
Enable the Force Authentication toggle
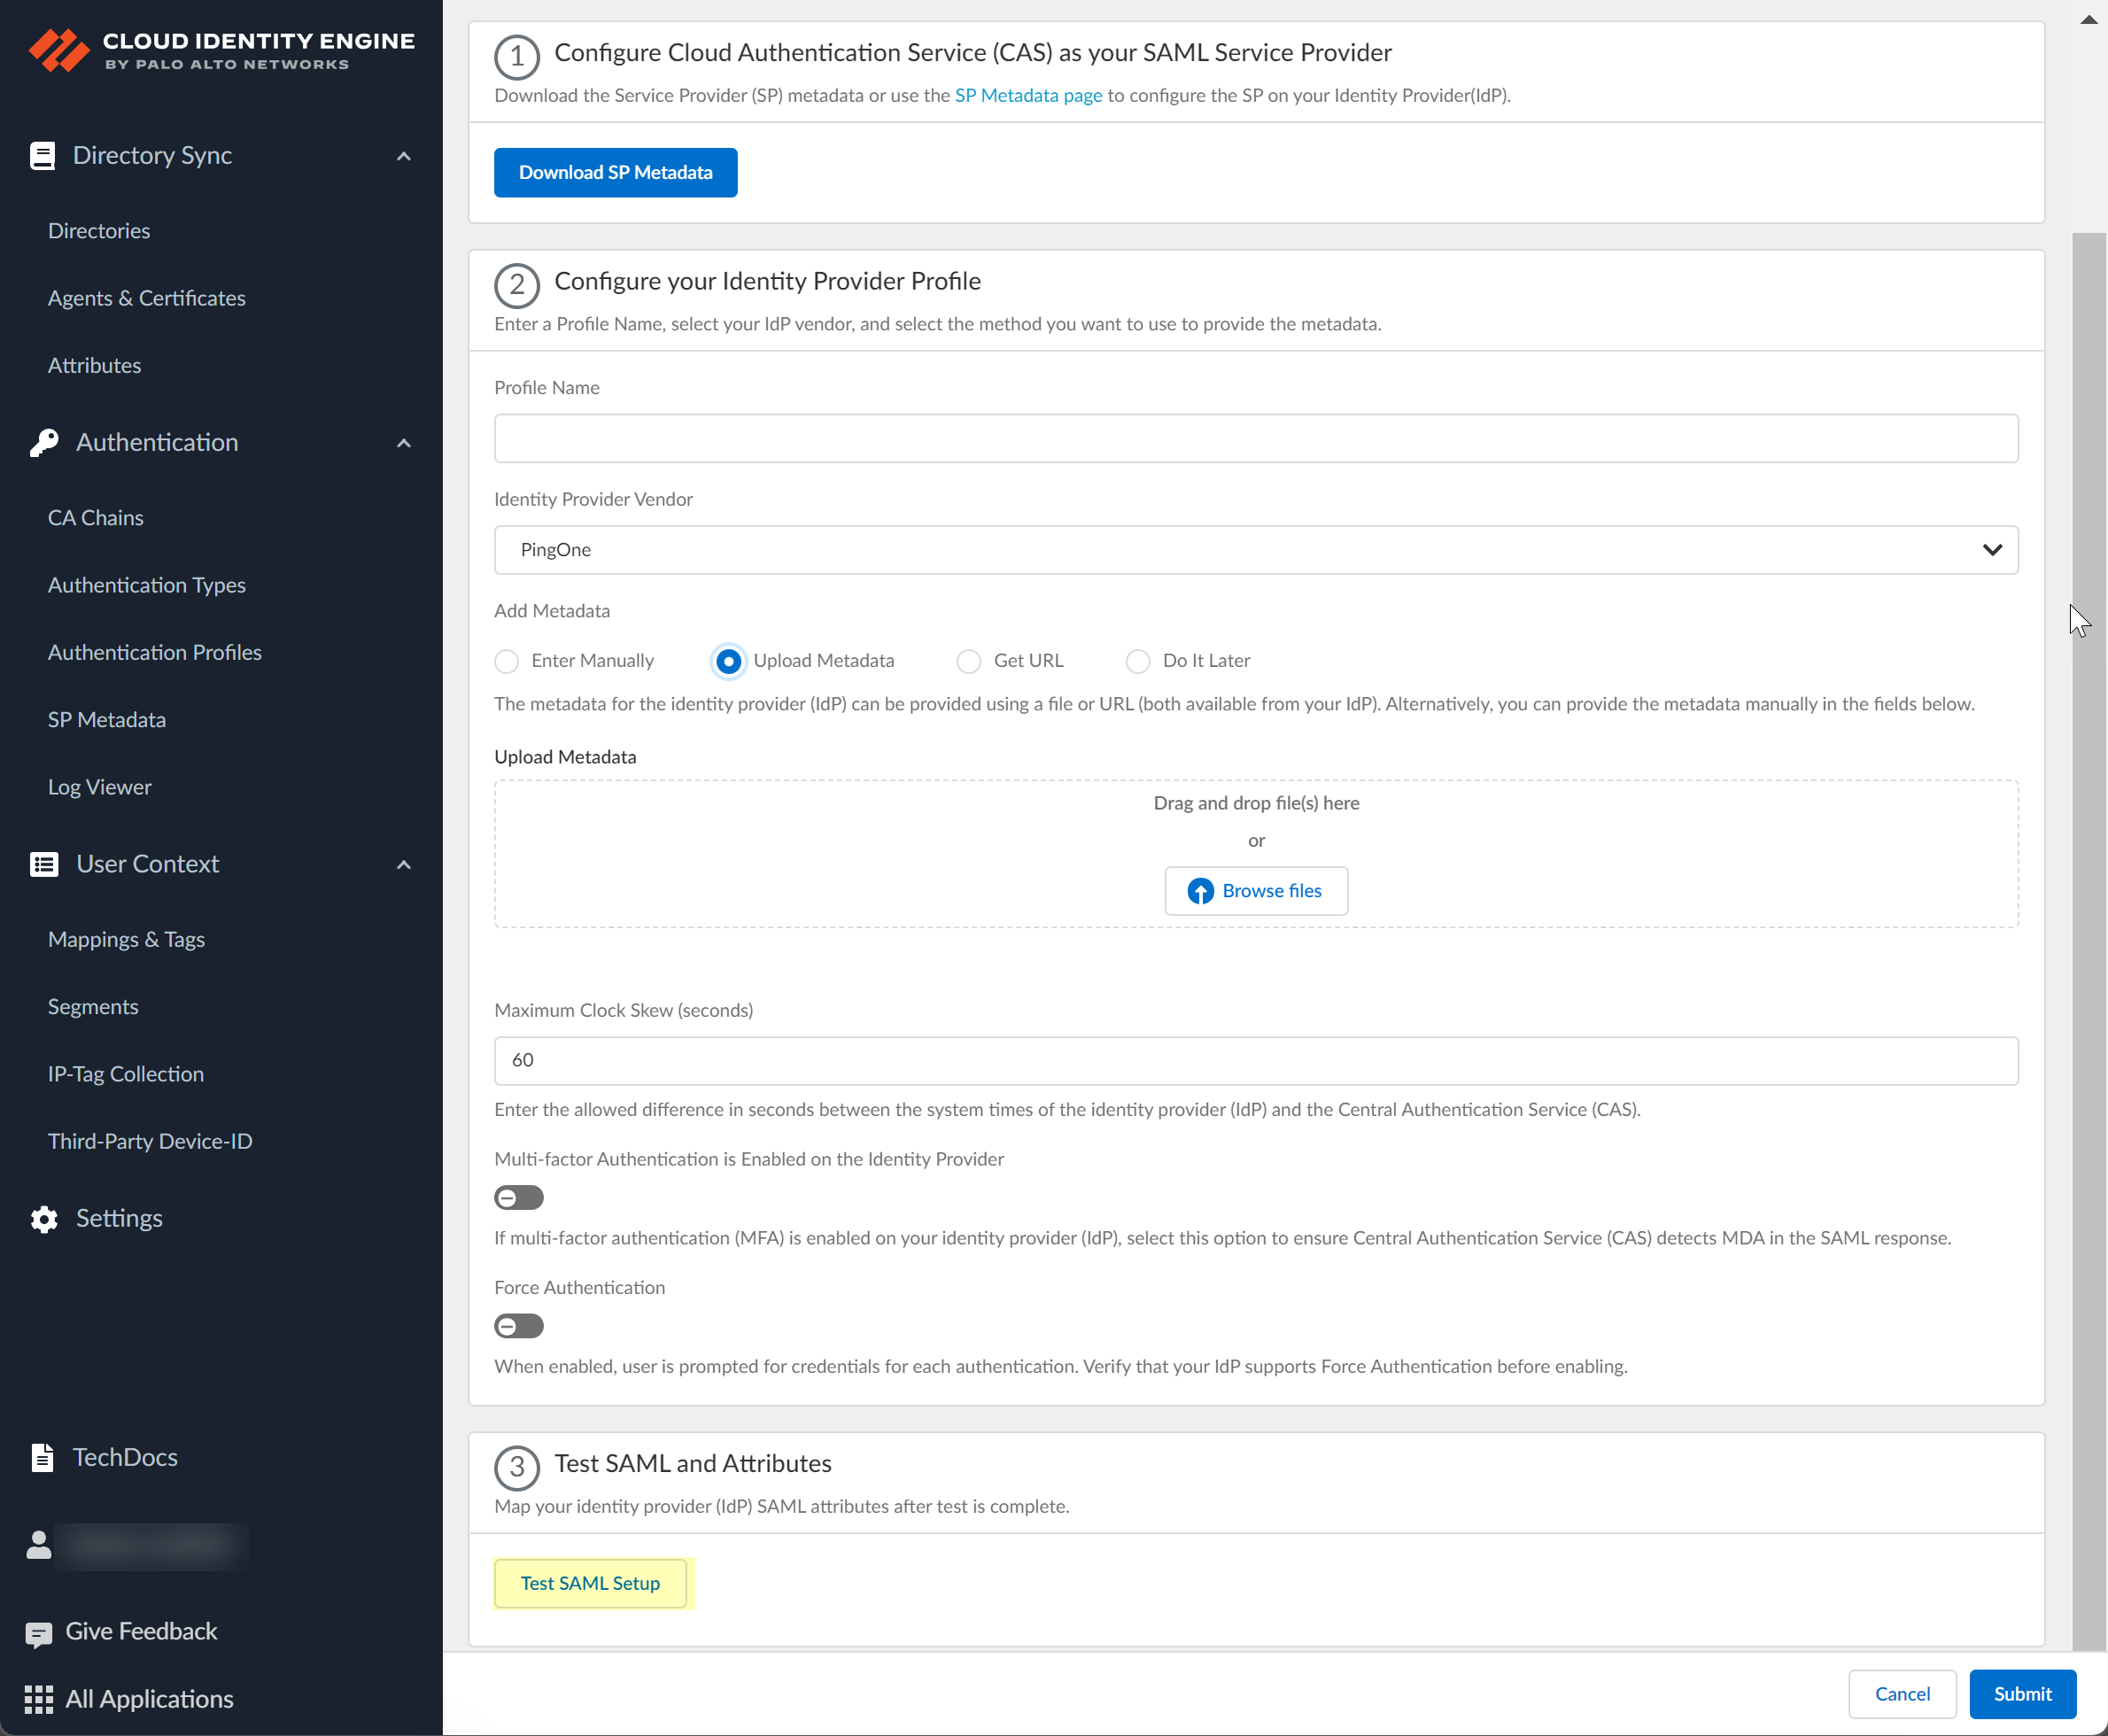(x=519, y=1327)
